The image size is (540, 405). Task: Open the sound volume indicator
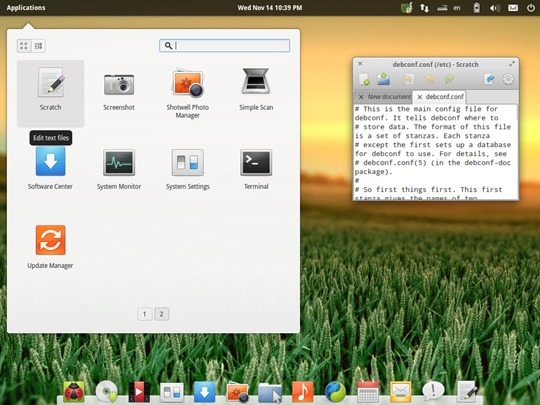tap(495, 8)
